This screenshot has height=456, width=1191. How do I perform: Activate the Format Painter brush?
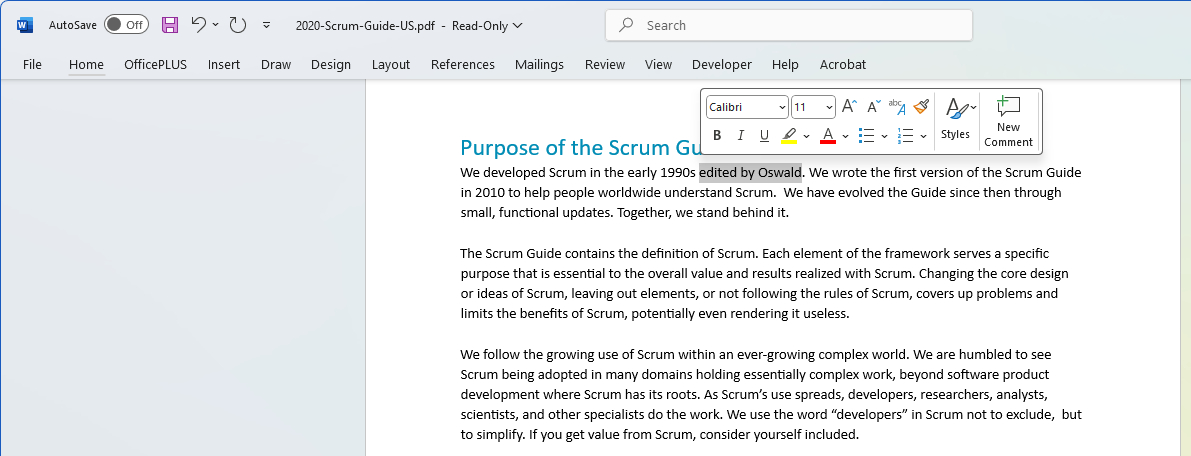coord(921,106)
